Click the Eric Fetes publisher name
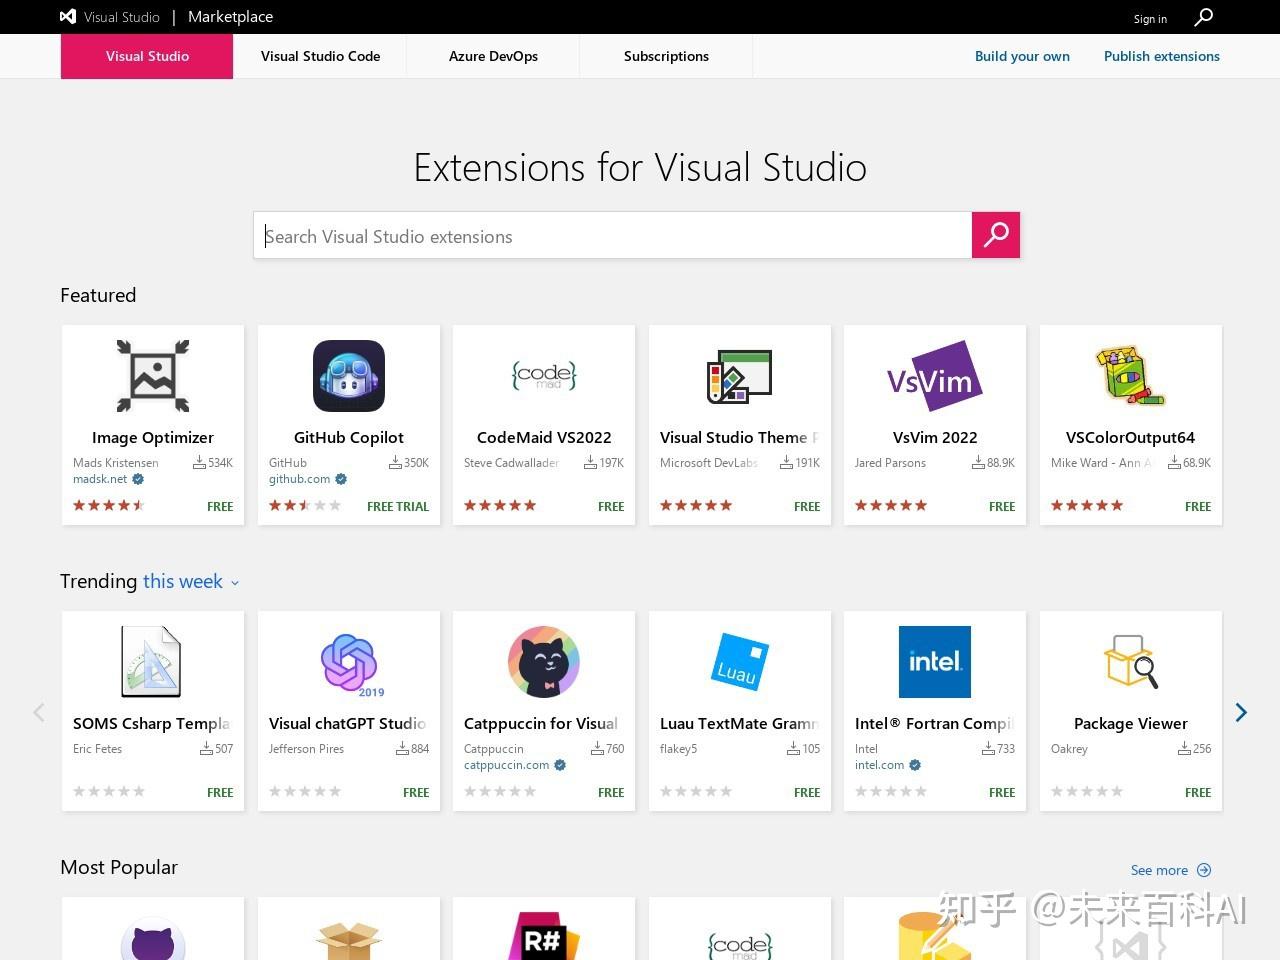This screenshot has width=1280, height=960. tap(97, 749)
